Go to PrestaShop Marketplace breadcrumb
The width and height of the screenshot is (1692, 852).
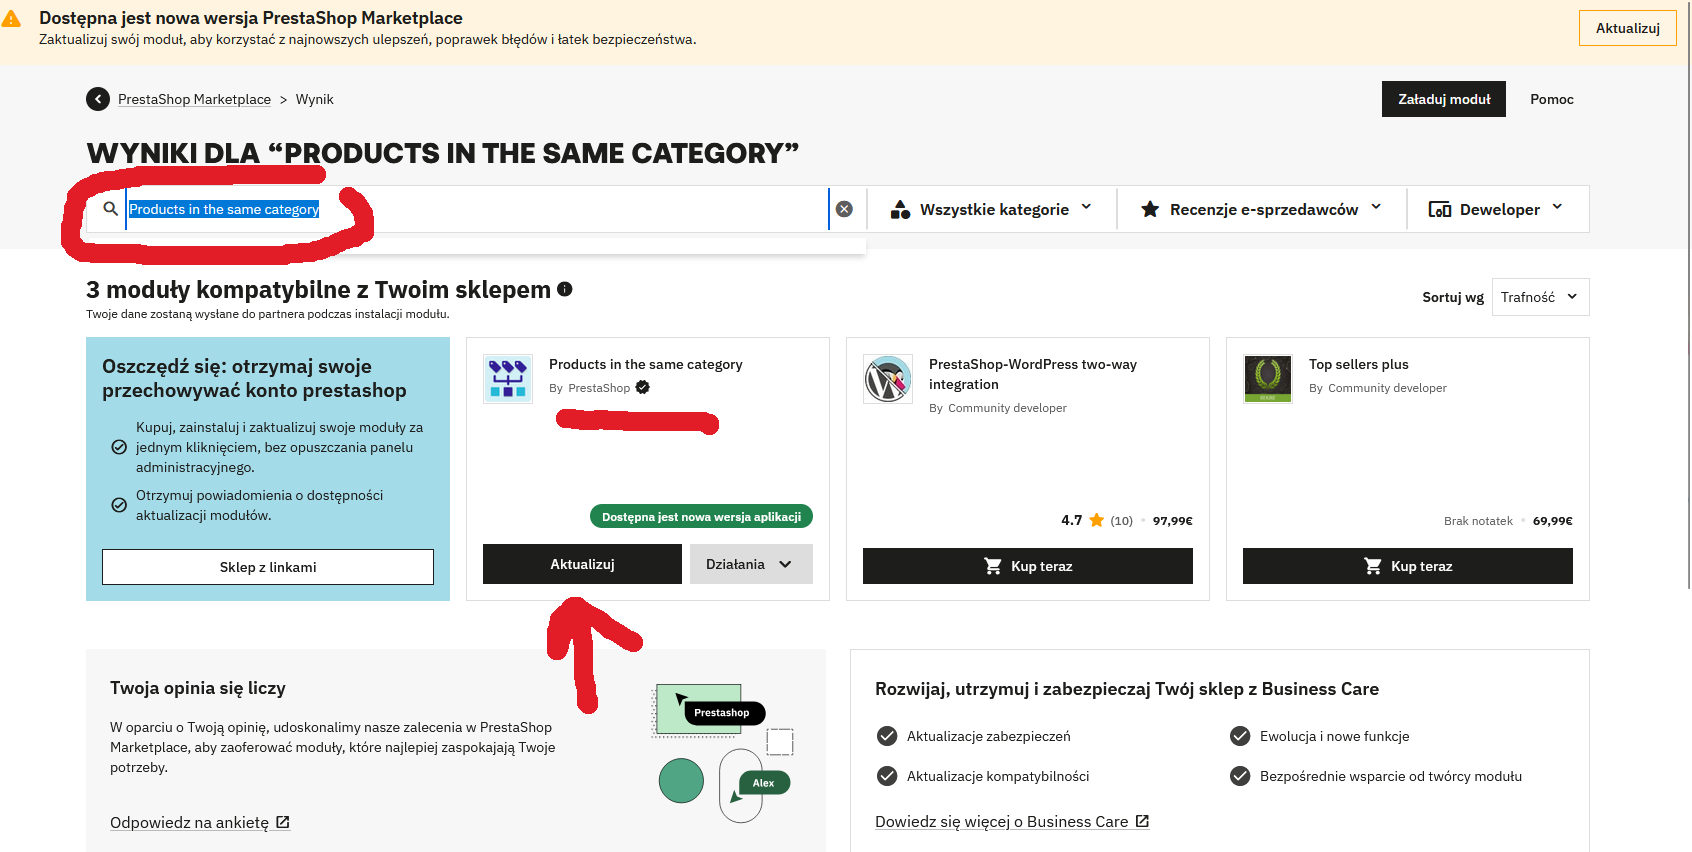pyautogui.click(x=194, y=99)
